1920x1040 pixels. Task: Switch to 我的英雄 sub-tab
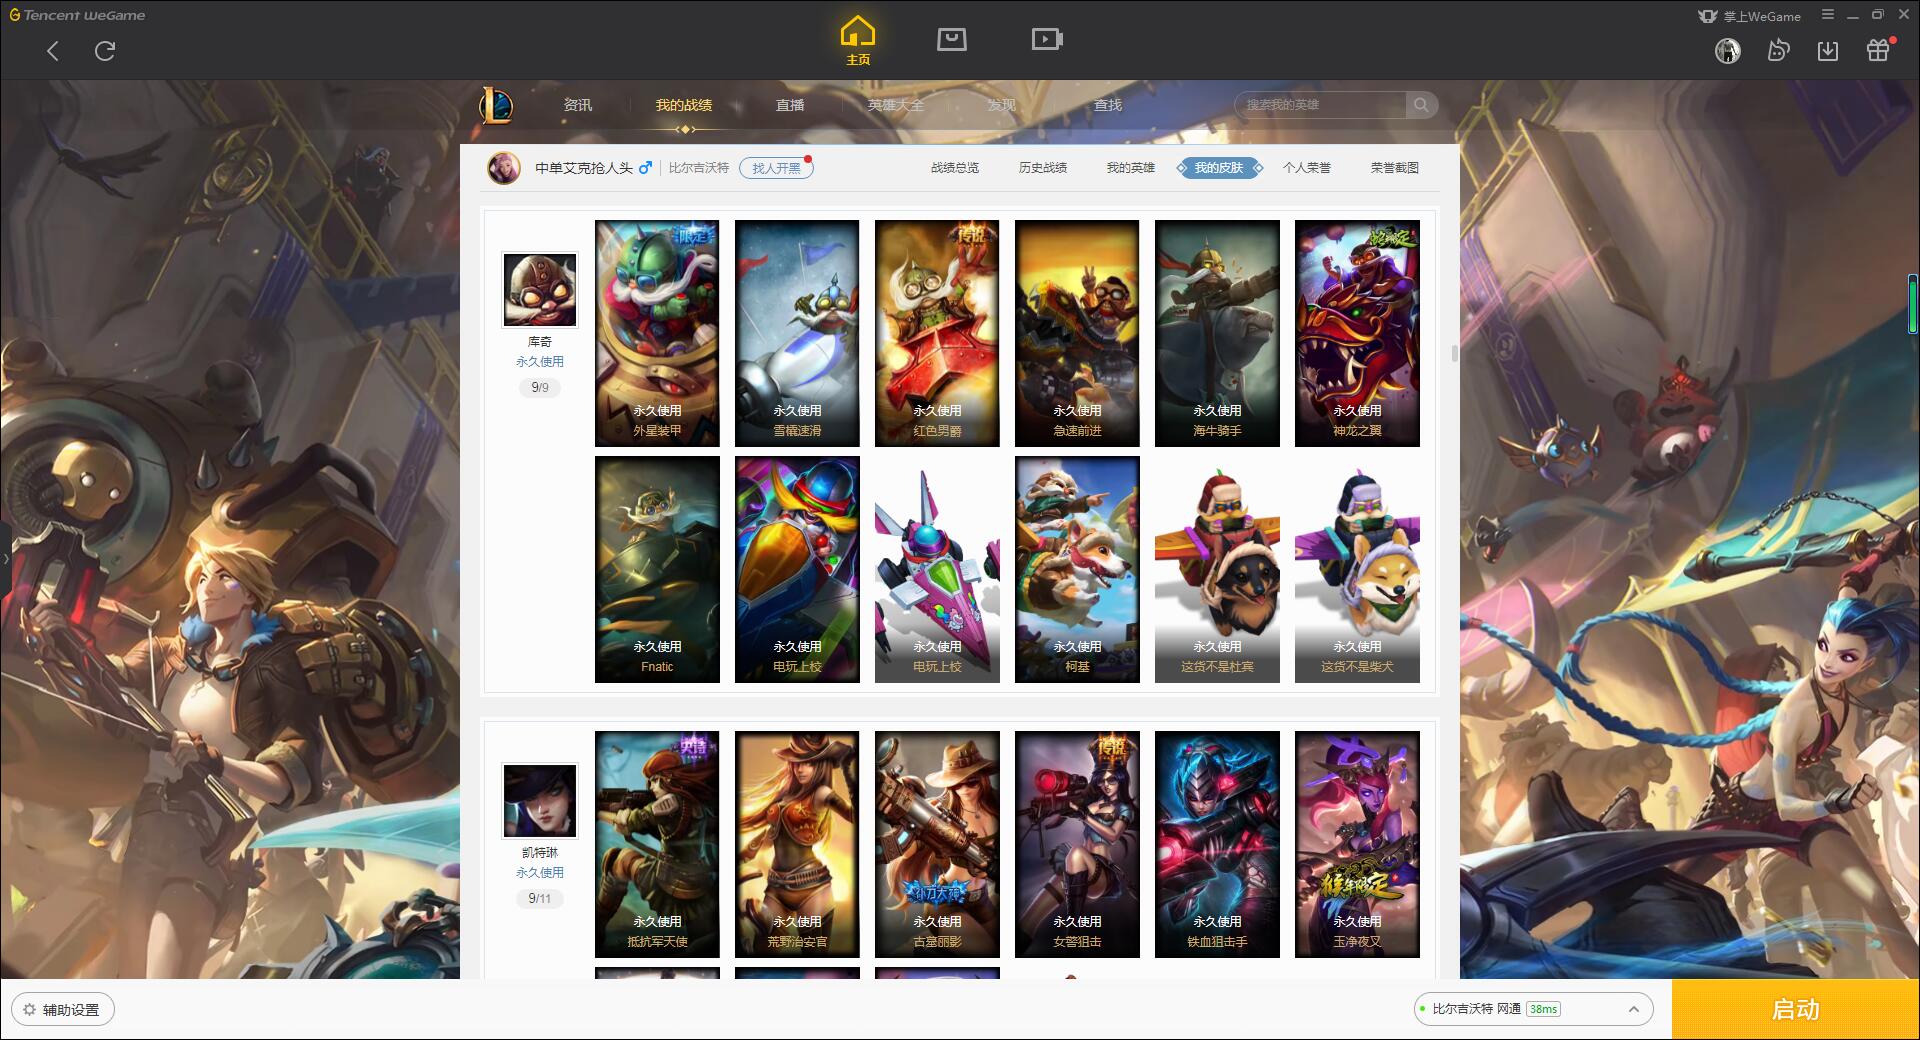[1131, 168]
